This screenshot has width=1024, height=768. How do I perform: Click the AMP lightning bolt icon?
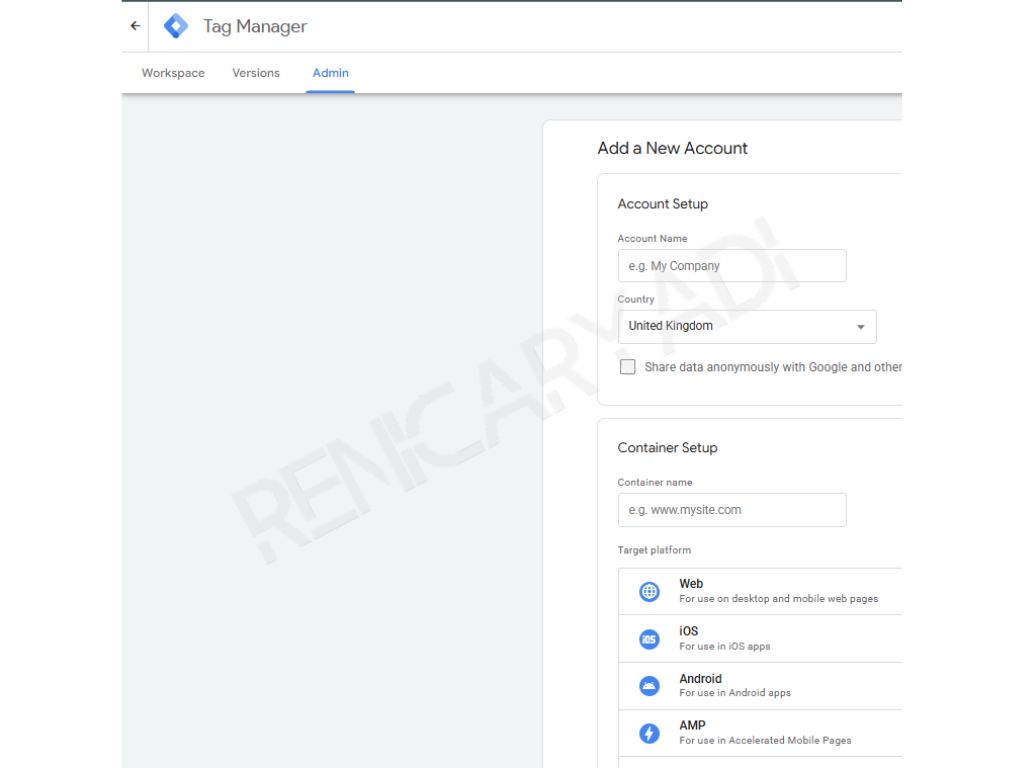coord(649,733)
